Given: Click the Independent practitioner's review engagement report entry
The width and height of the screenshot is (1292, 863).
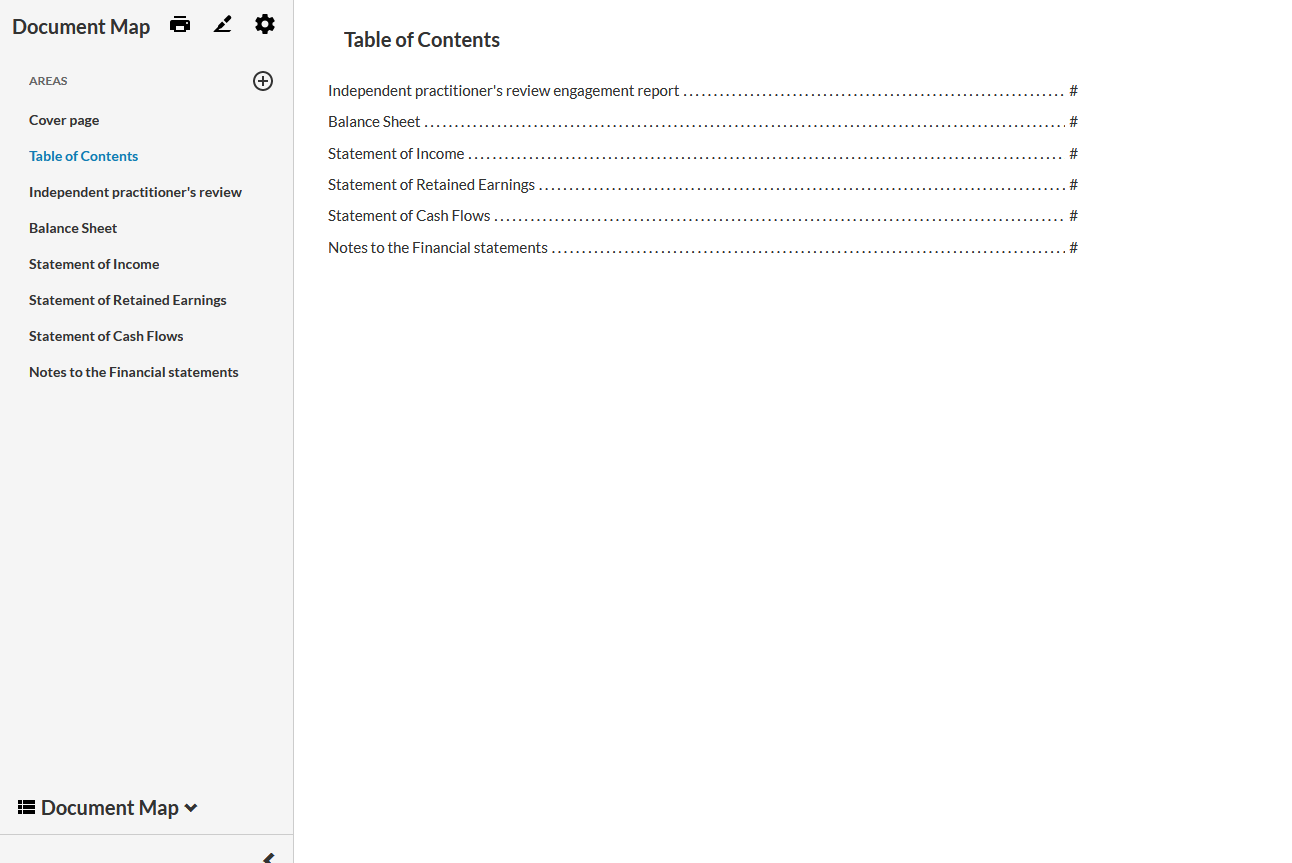Looking at the screenshot, I should (503, 91).
